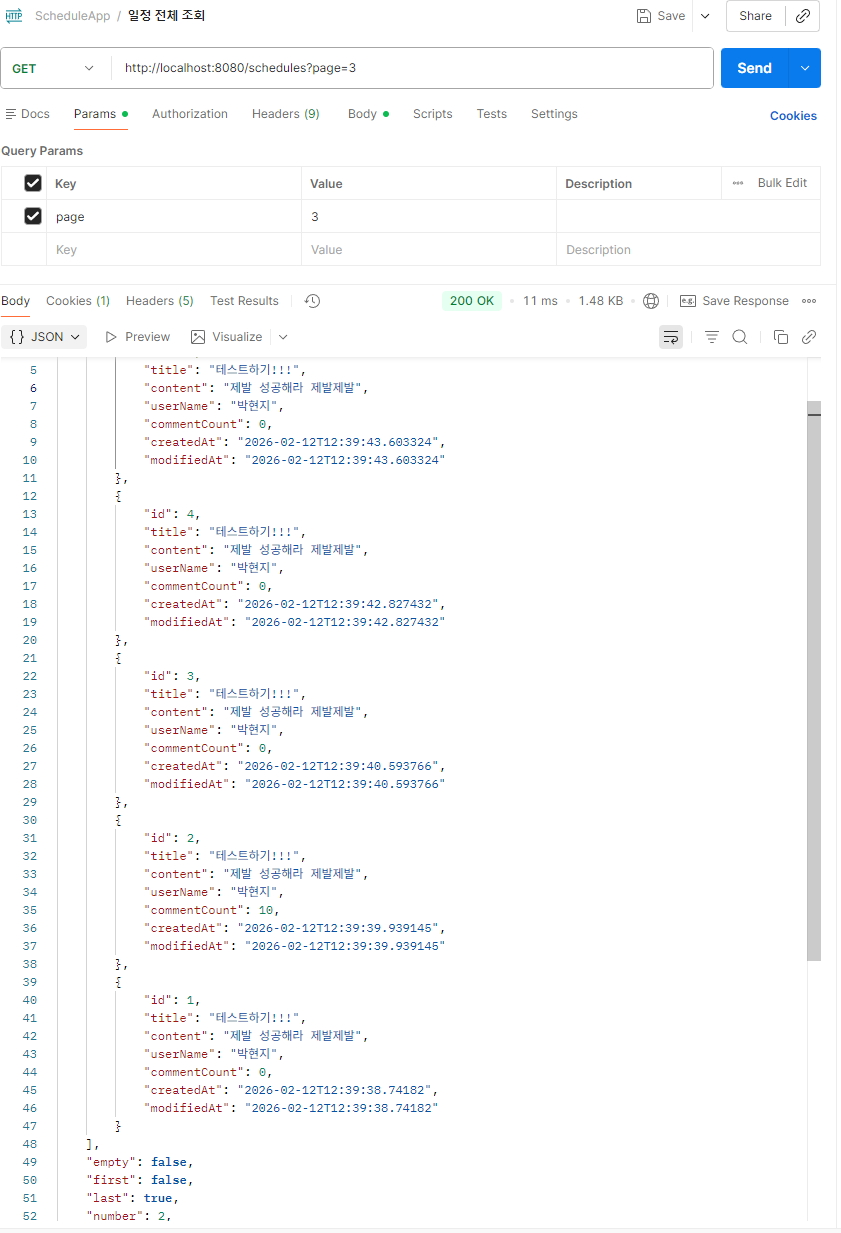Go to the Tests tab
The height and width of the screenshot is (1233, 841).
coord(492,114)
